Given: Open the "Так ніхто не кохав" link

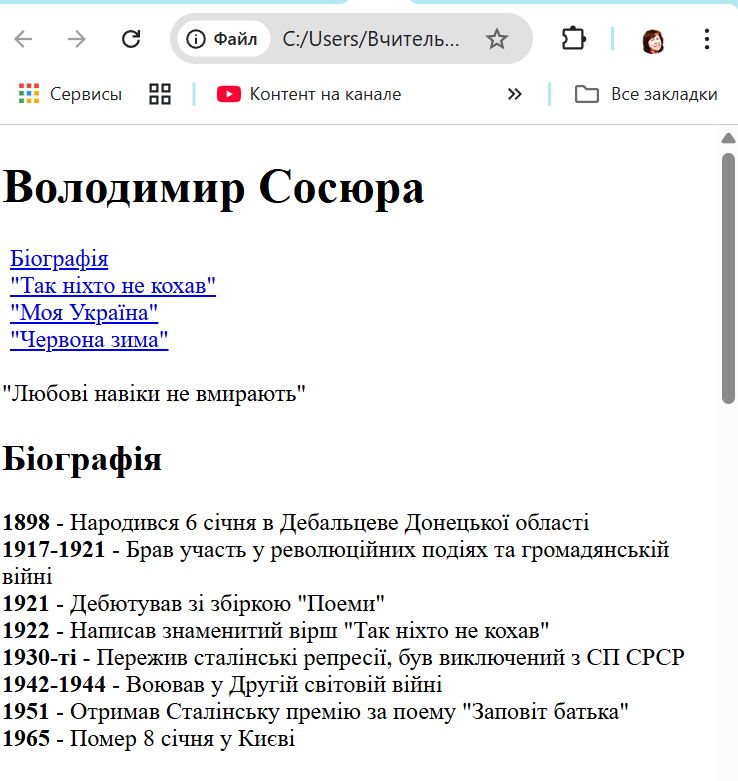Looking at the screenshot, I should (x=113, y=286).
